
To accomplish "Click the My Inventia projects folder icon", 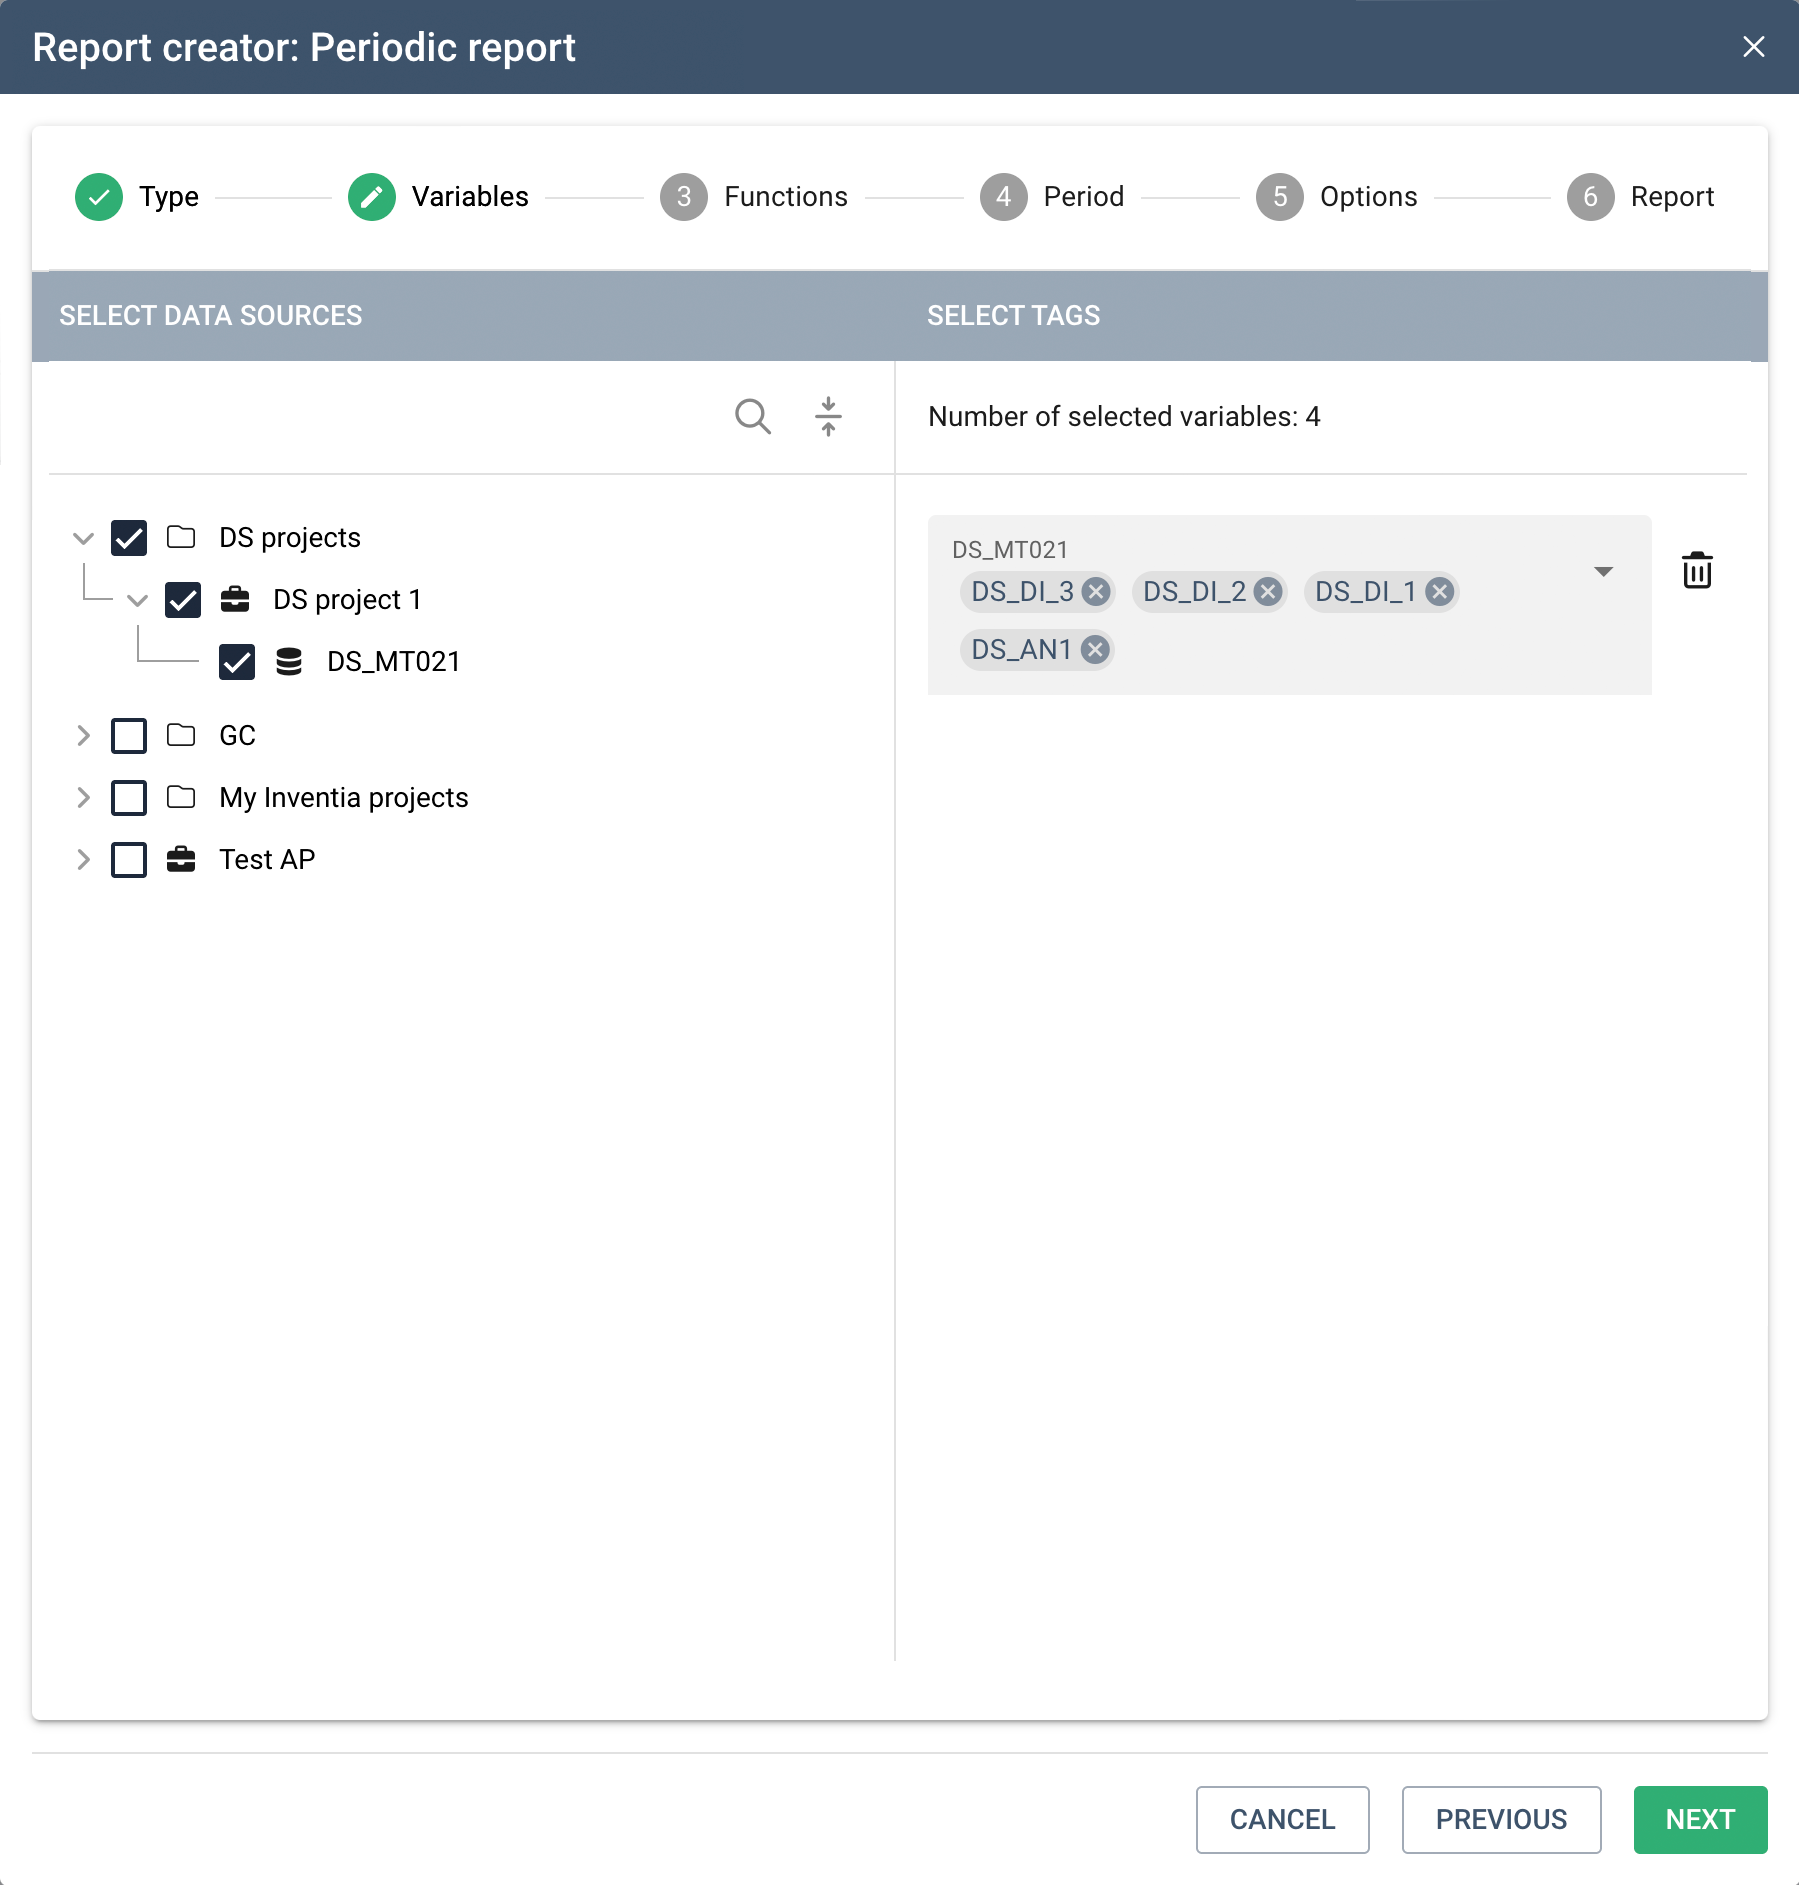I will pos(181,797).
